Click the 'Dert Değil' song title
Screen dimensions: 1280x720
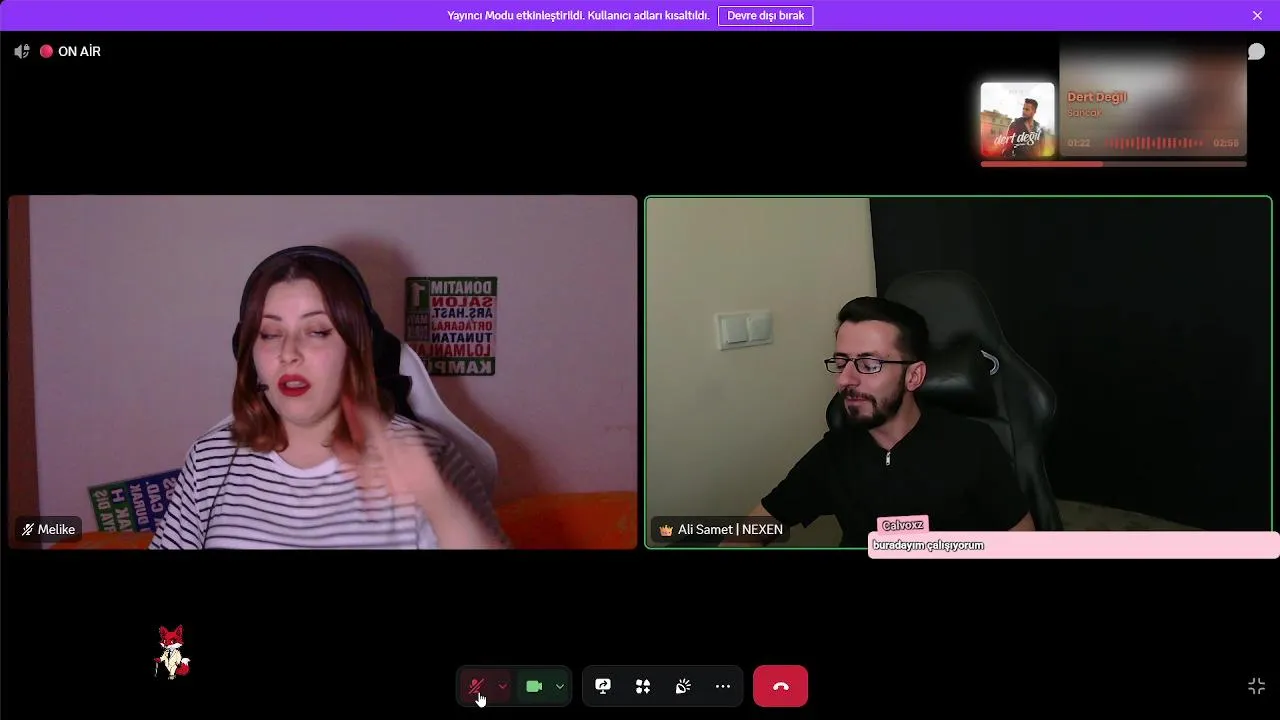1096,97
